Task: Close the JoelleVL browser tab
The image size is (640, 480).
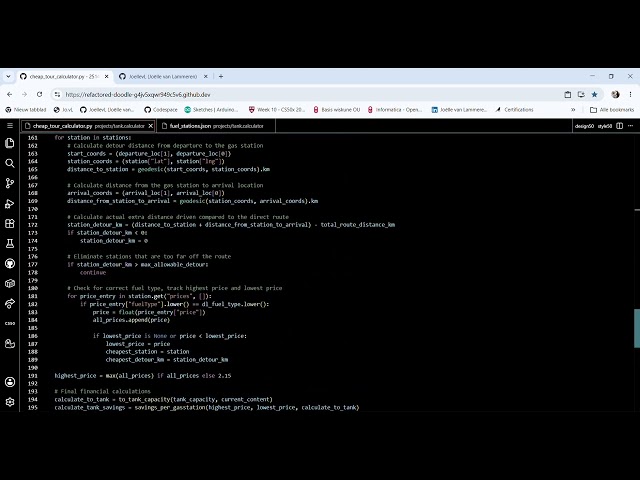Action: [206, 76]
